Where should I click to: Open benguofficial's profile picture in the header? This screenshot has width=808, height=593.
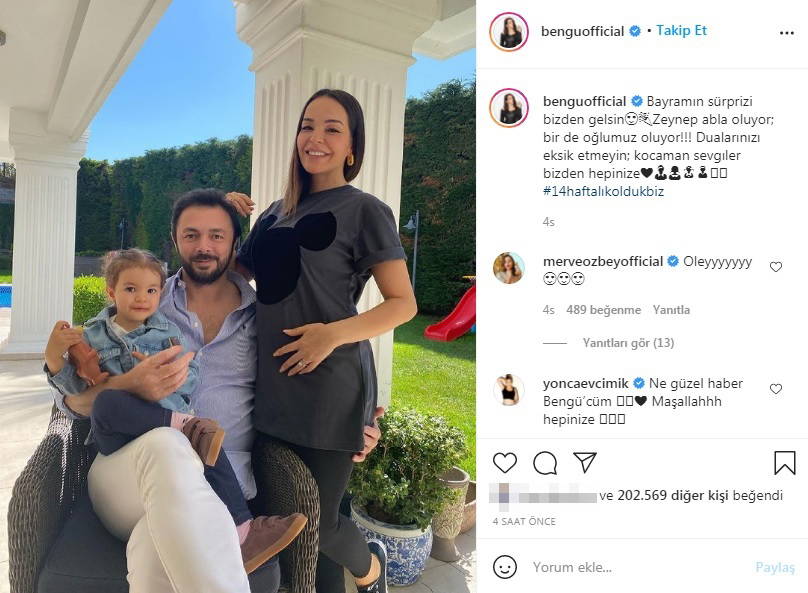509,32
